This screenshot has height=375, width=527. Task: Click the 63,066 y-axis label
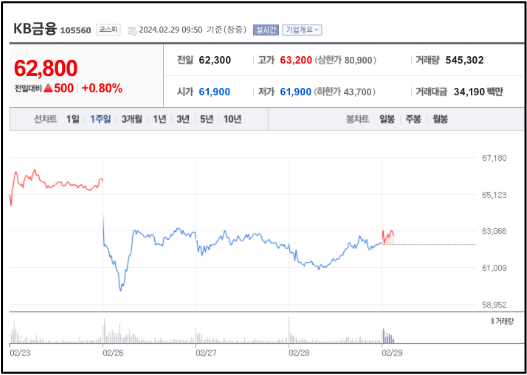(494, 231)
